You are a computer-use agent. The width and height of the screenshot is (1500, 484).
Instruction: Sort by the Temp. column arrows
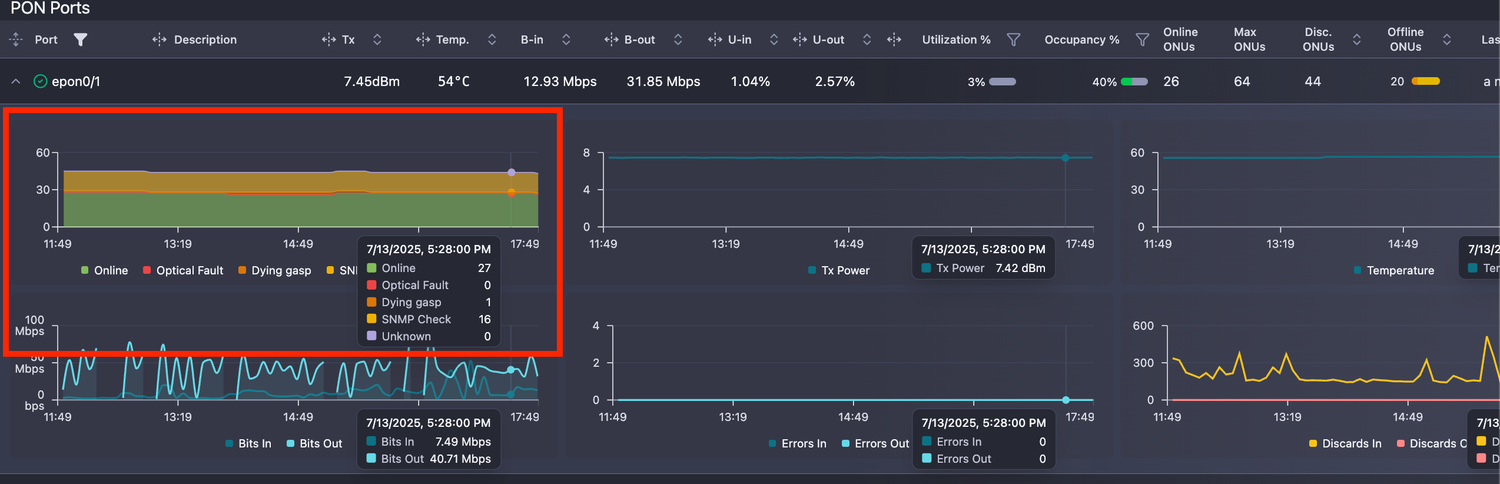tap(490, 40)
